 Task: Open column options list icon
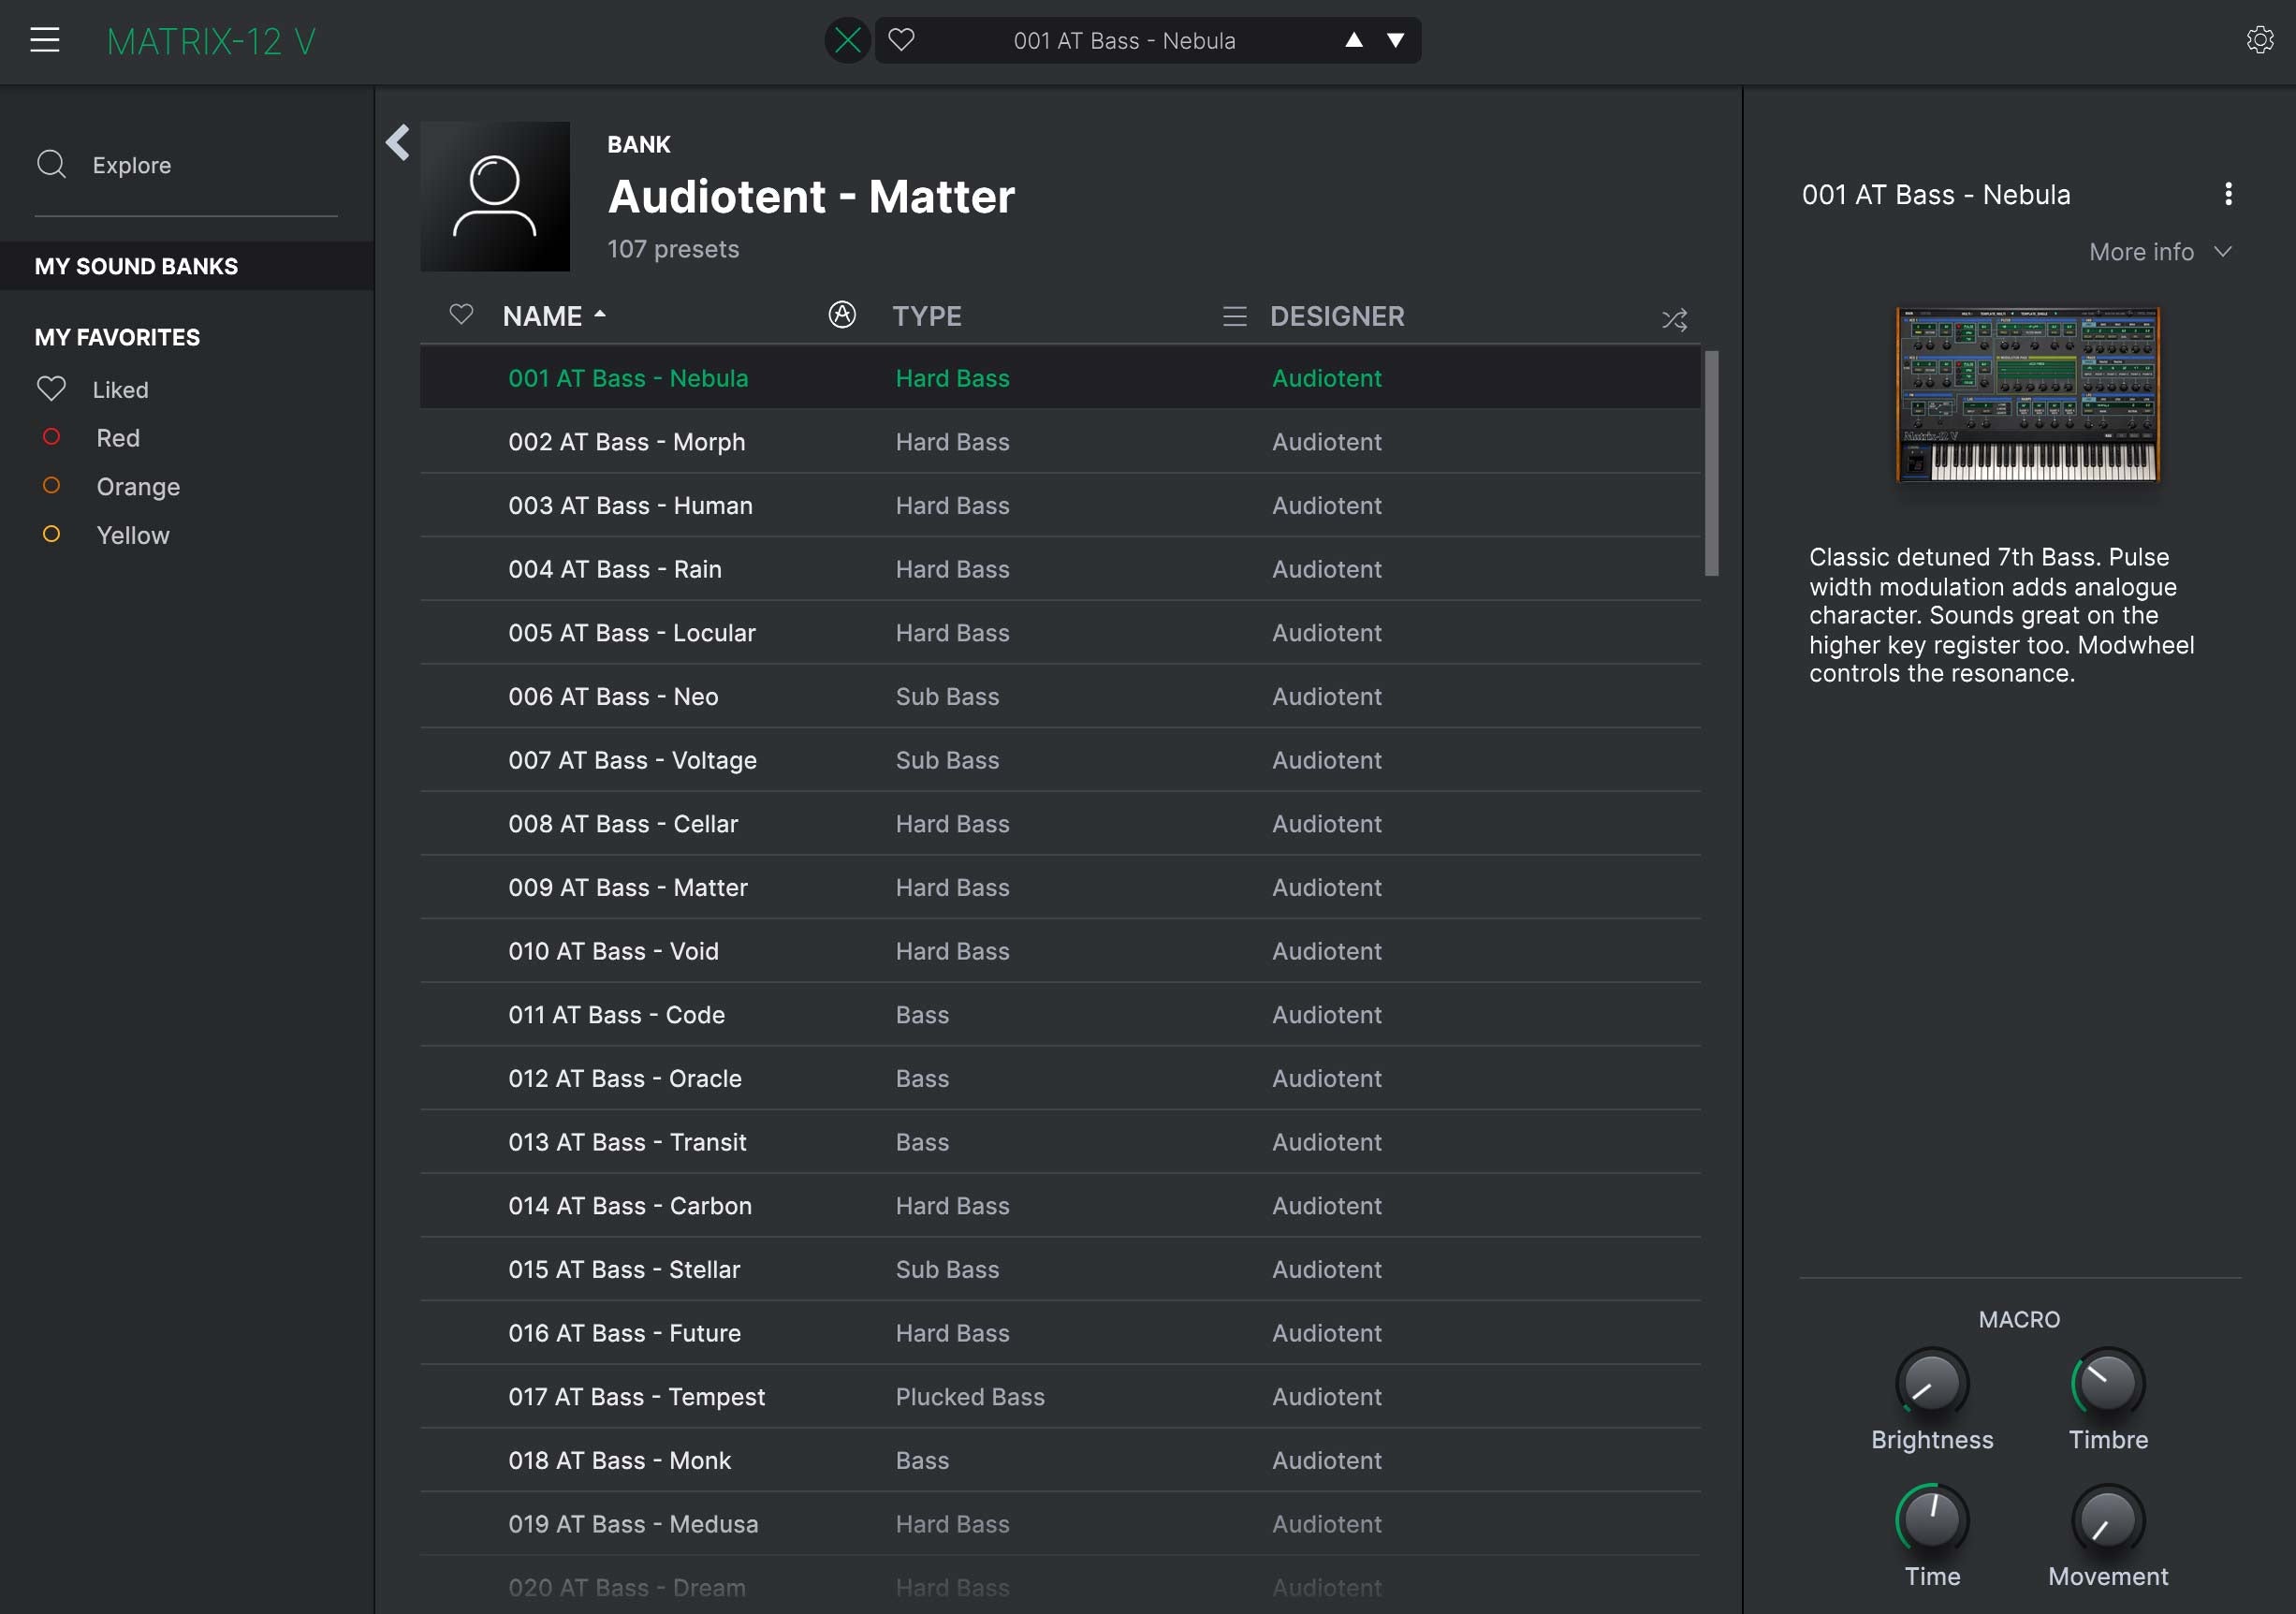1235,317
